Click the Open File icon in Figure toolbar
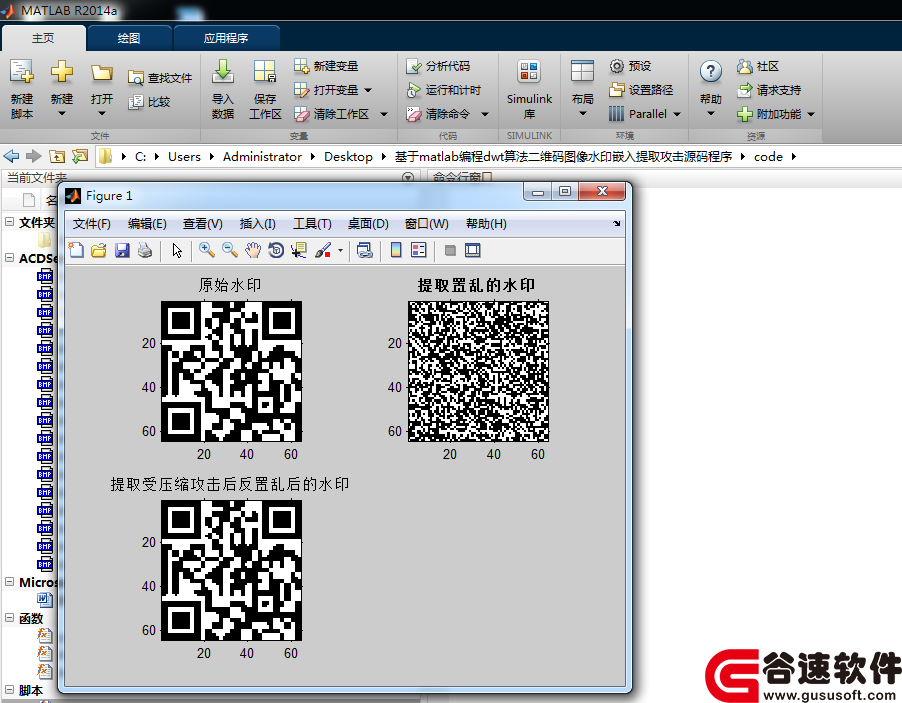Viewport: 902px width, 703px height. pos(99,250)
